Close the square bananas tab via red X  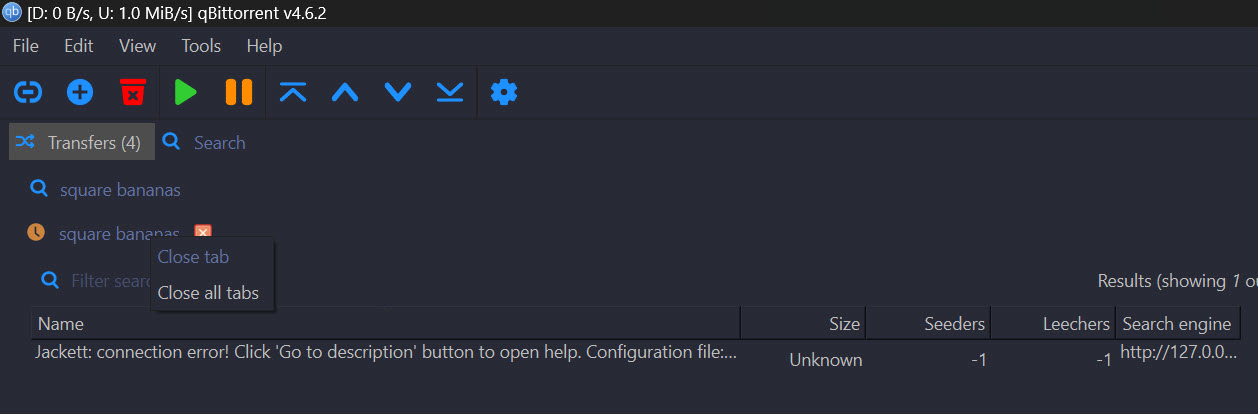tap(203, 233)
